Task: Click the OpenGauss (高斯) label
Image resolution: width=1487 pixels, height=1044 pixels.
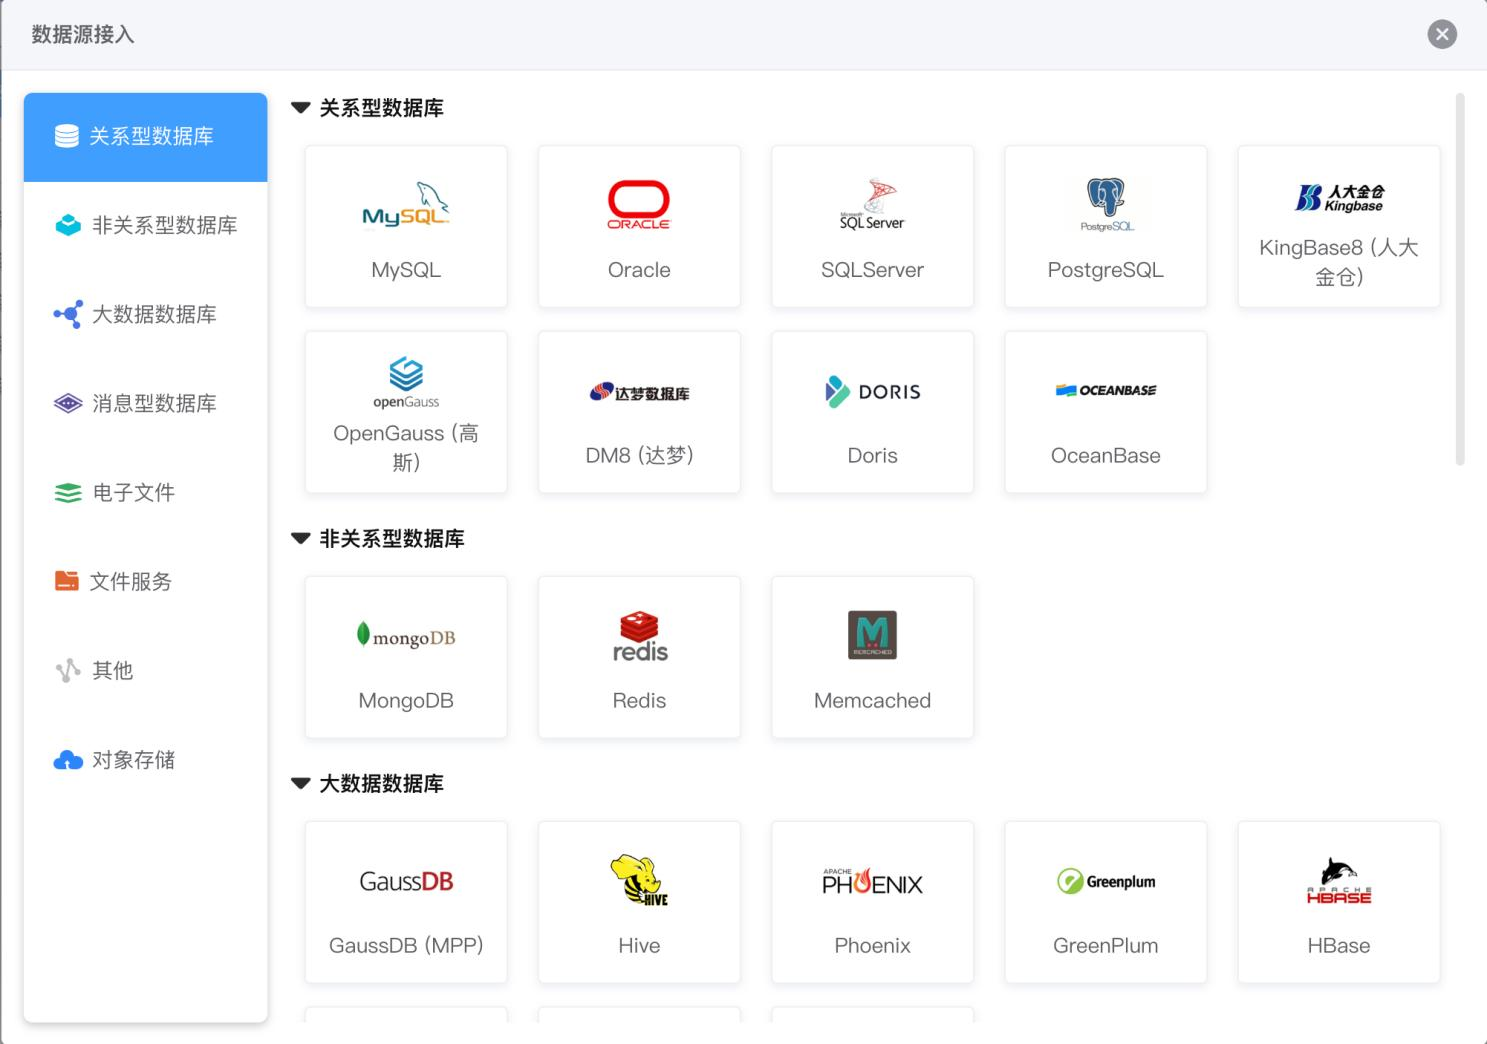Action: coord(406,447)
